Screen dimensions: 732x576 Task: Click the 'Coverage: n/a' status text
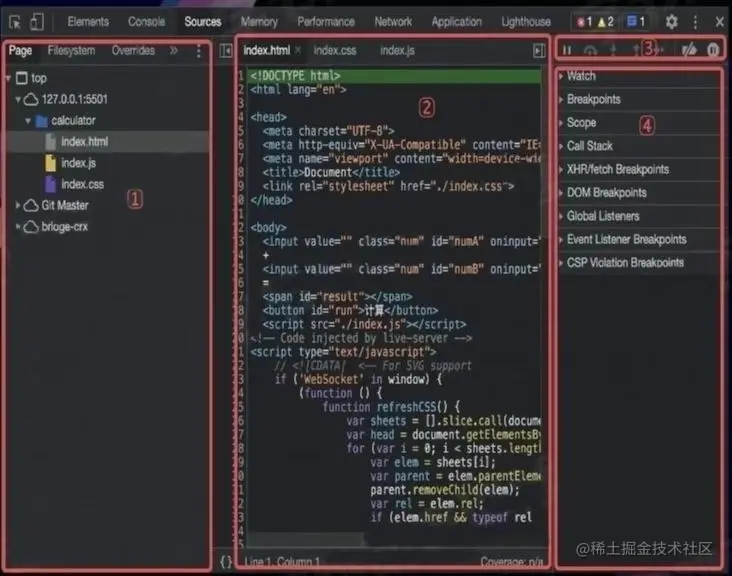[x=512, y=562]
